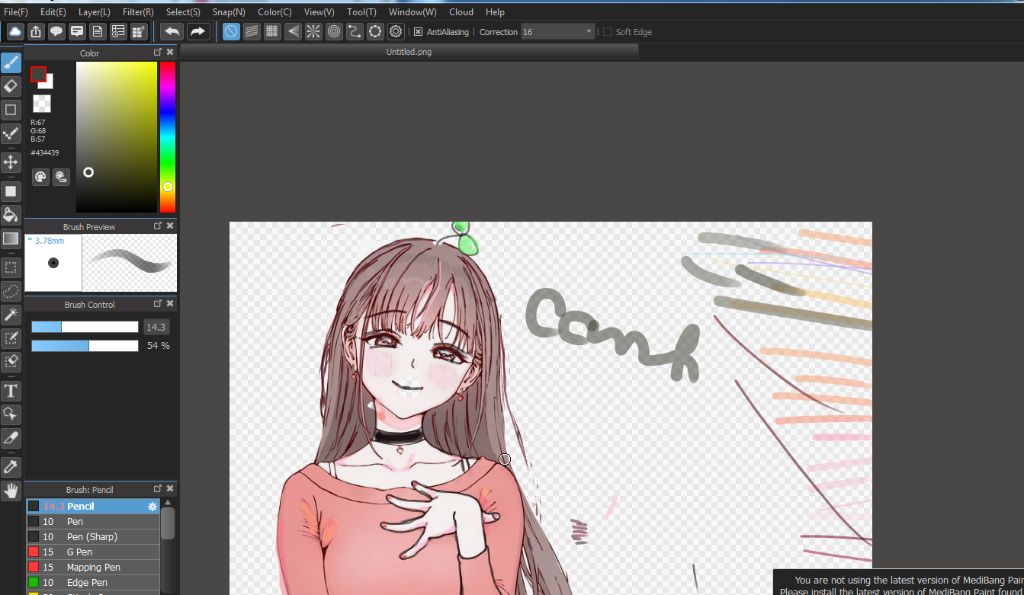Switch to the Untitled.png document tab
Viewport: 1024px width, 595px height.
(x=409, y=52)
